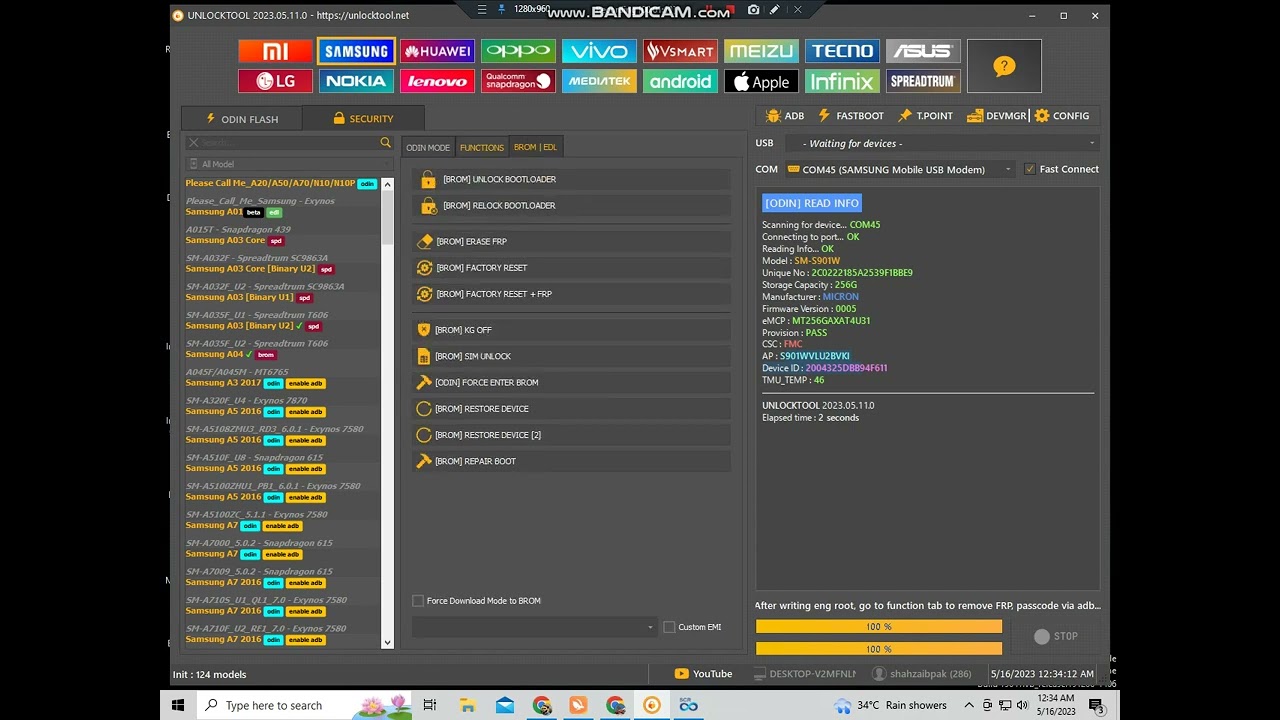Open the BROM | EDL tab
Viewport: 1280px width, 720px height.
(x=535, y=147)
